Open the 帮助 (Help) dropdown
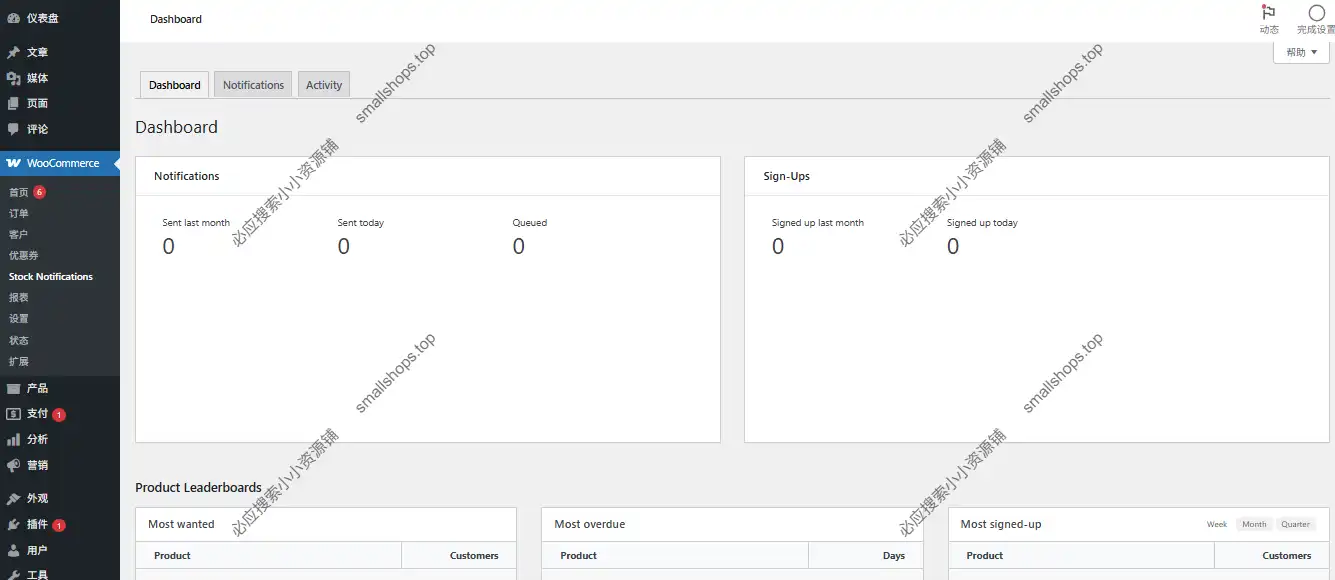This screenshot has width=1335, height=580. click(1300, 51)
